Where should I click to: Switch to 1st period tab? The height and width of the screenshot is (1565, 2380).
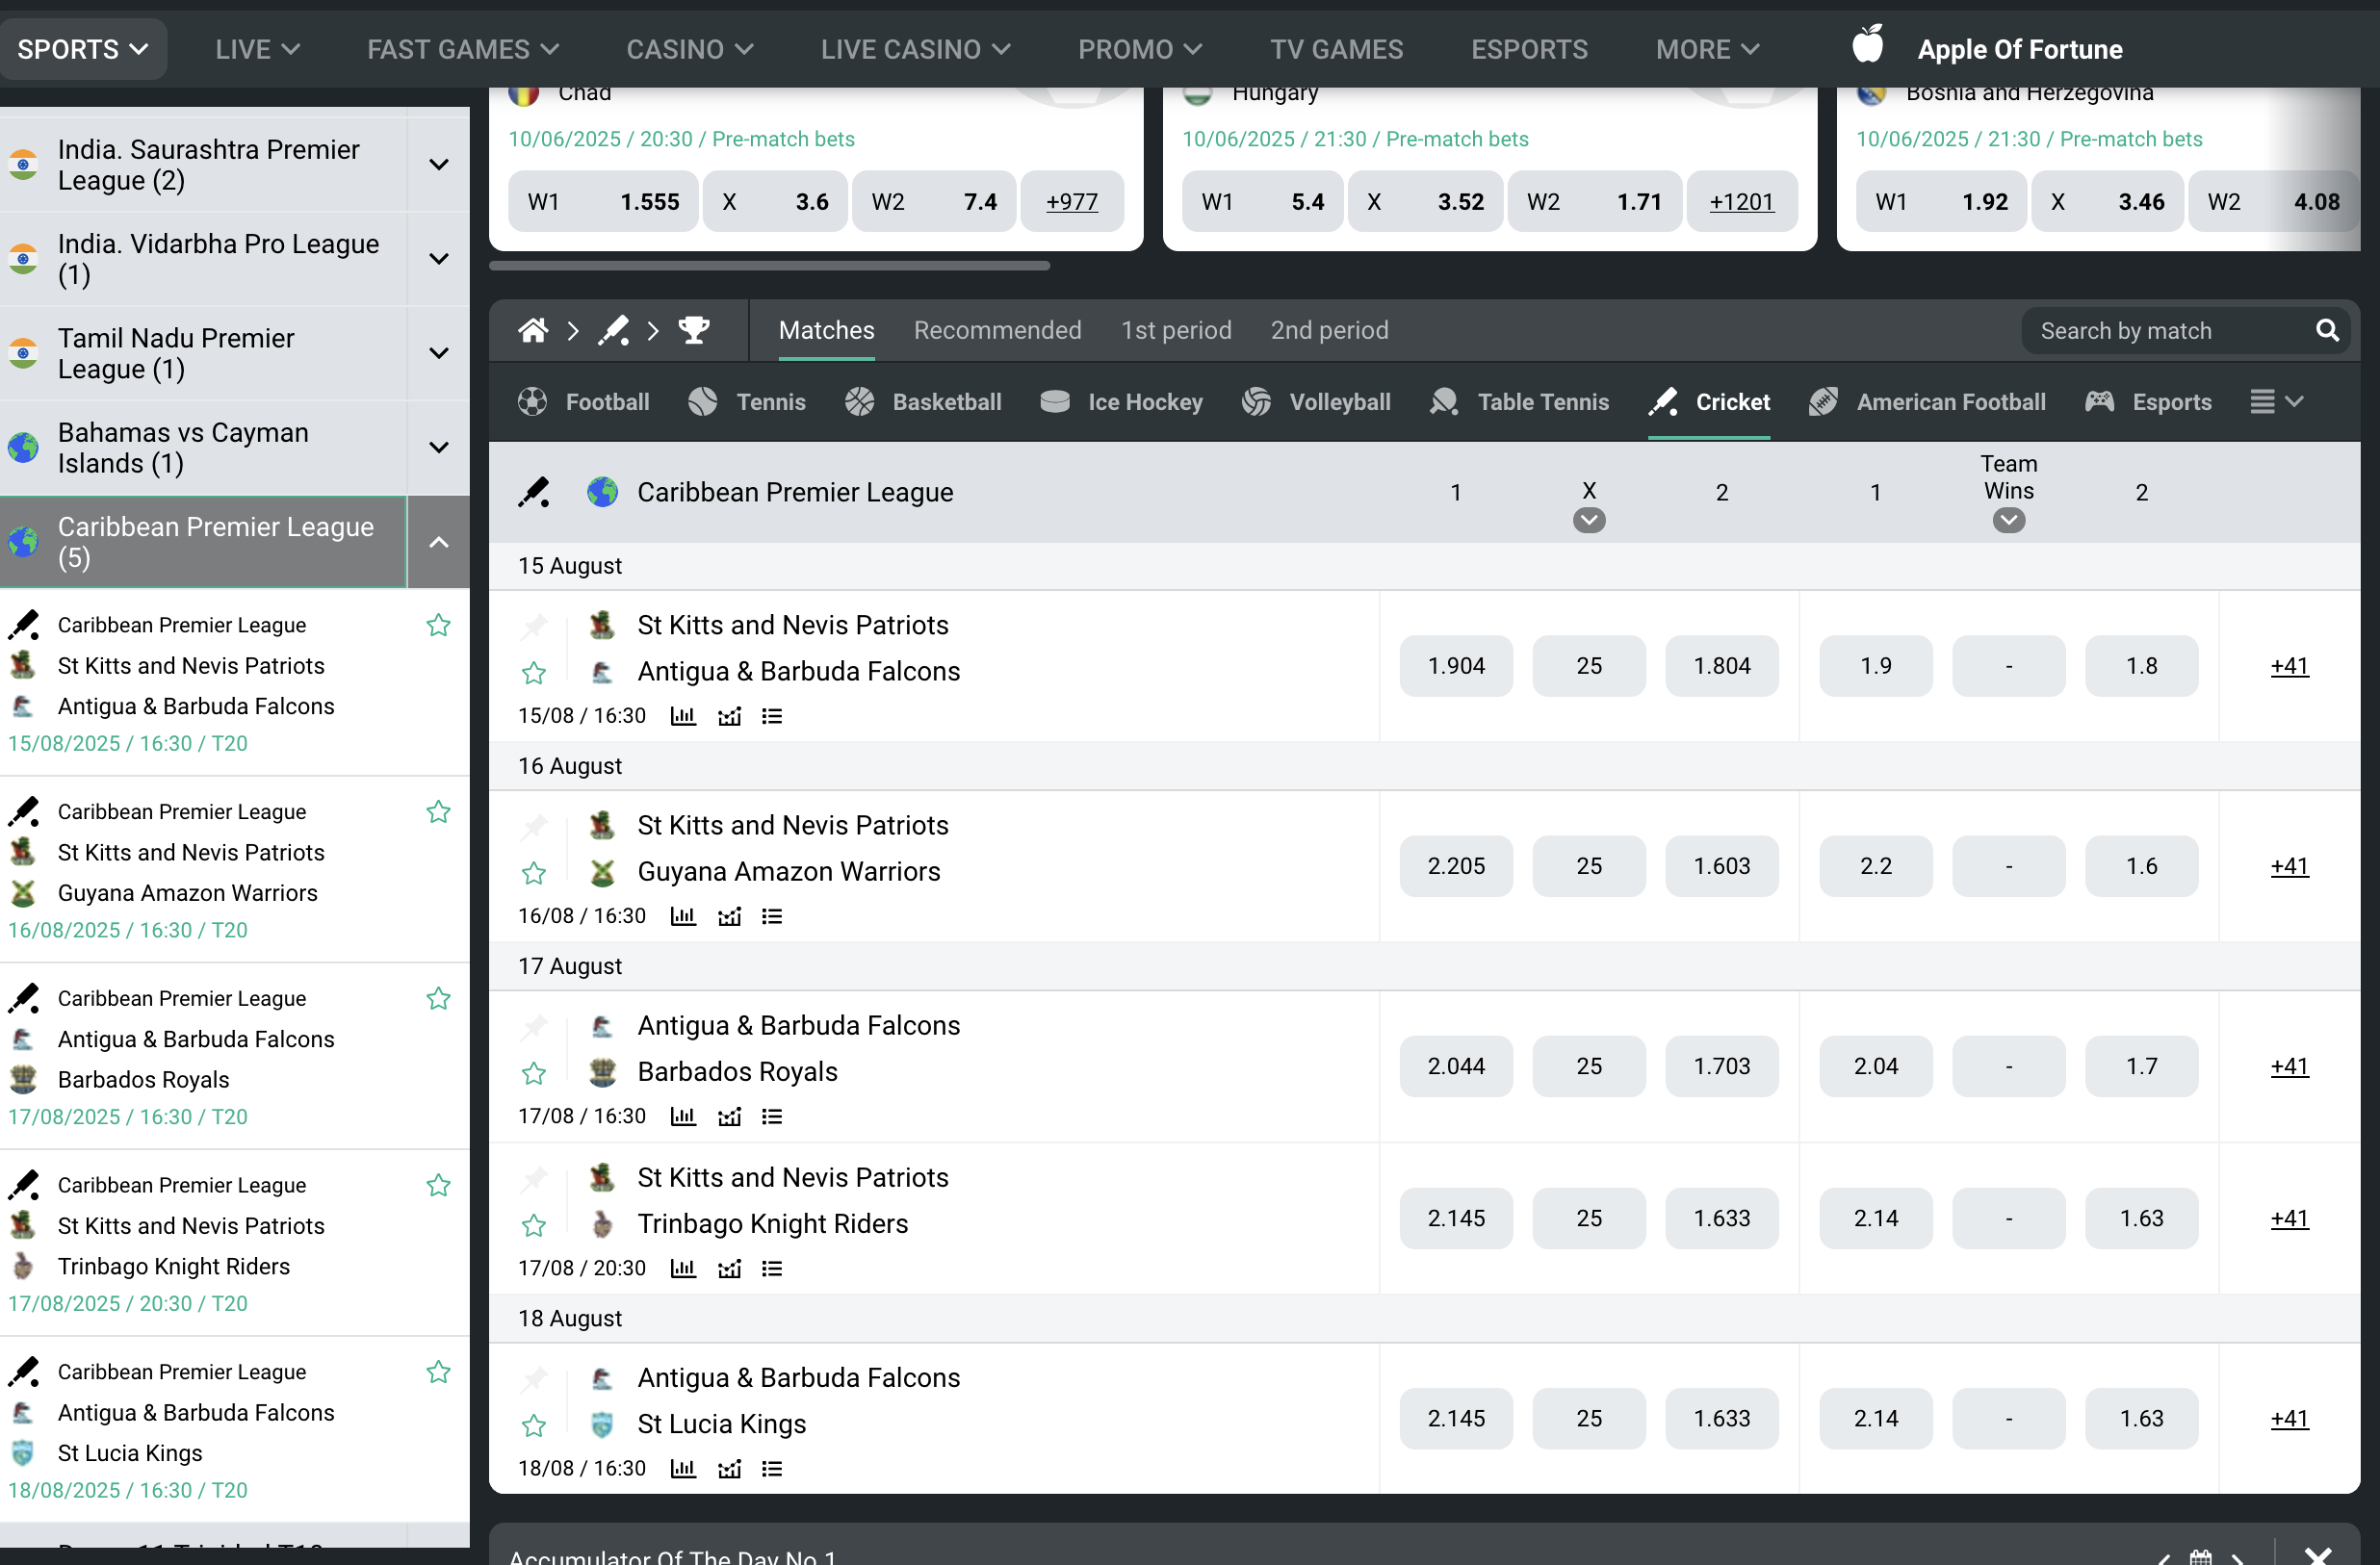[1176, 330]
